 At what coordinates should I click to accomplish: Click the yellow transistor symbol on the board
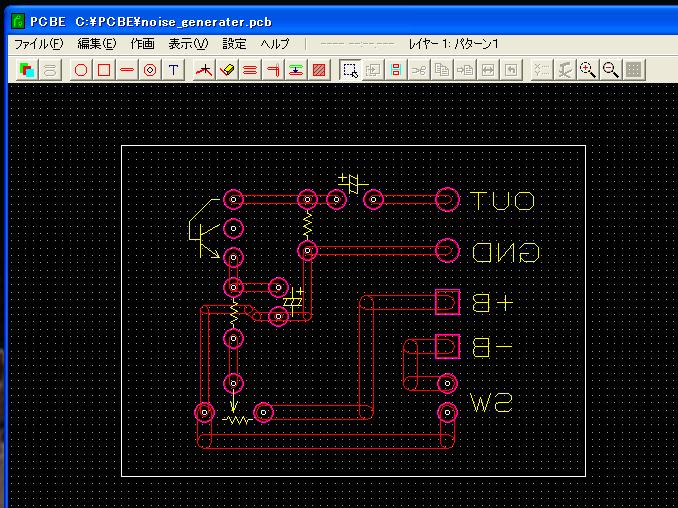(x=204, y=228)
